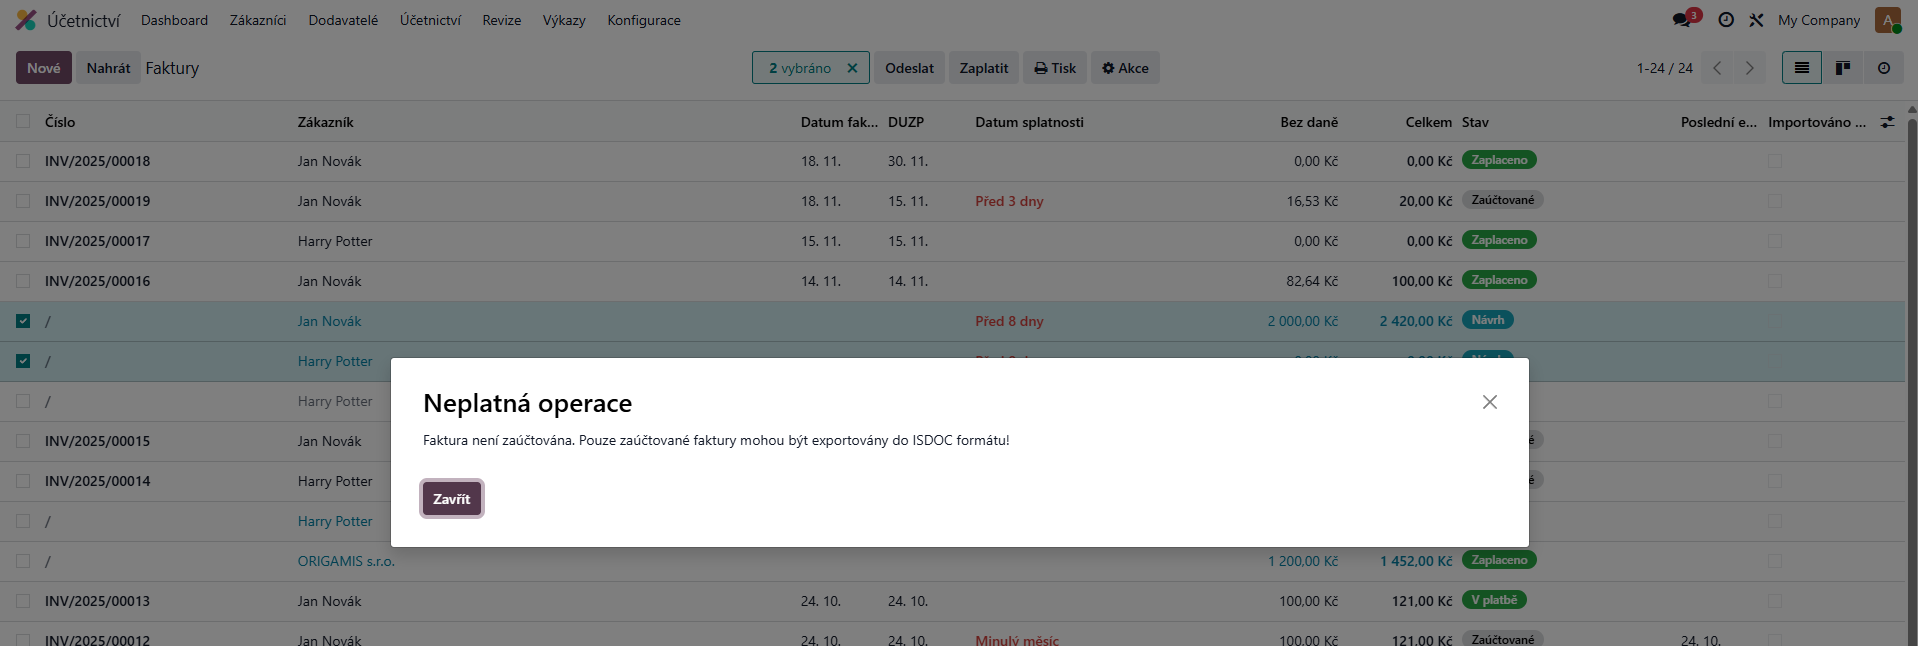Switch to kanban view icon
The image size is (1918, 646).
[1842, 68]
